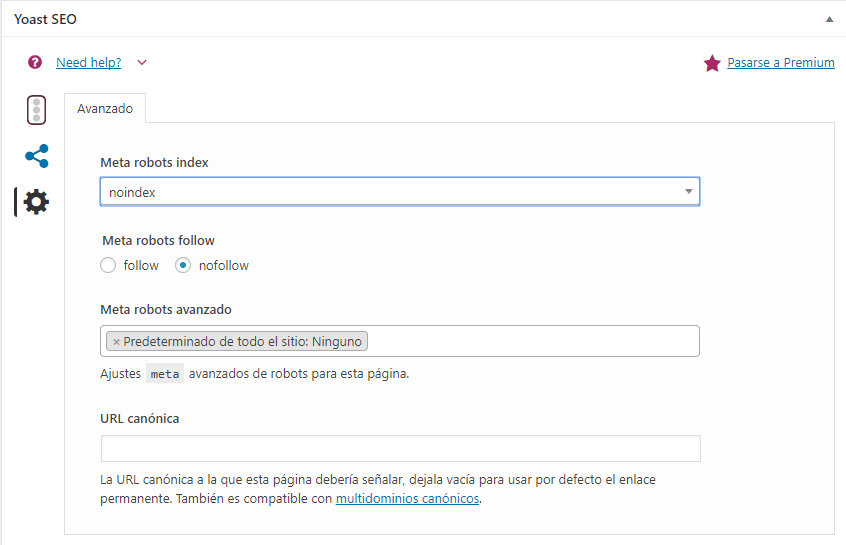This screenshot has width=846, height=545.
Task: Collapse the Yoast SEO metabox arrow
Action: (x=829, y=19)
